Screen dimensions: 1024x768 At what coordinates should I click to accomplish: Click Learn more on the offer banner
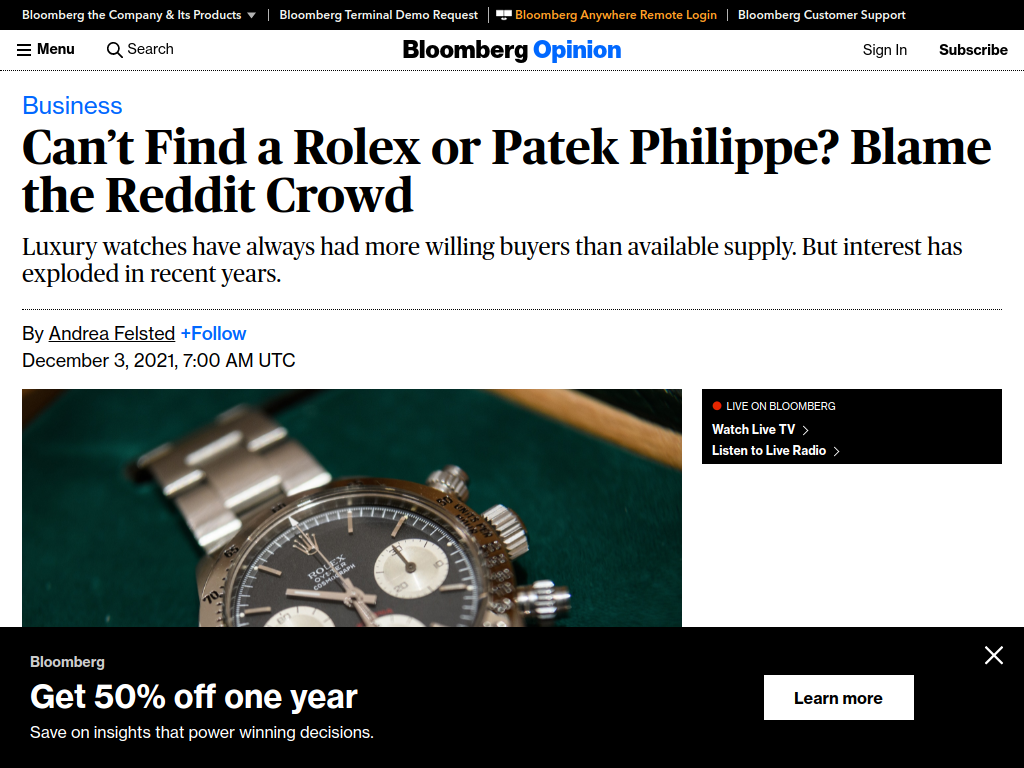(x=839, y=697)
